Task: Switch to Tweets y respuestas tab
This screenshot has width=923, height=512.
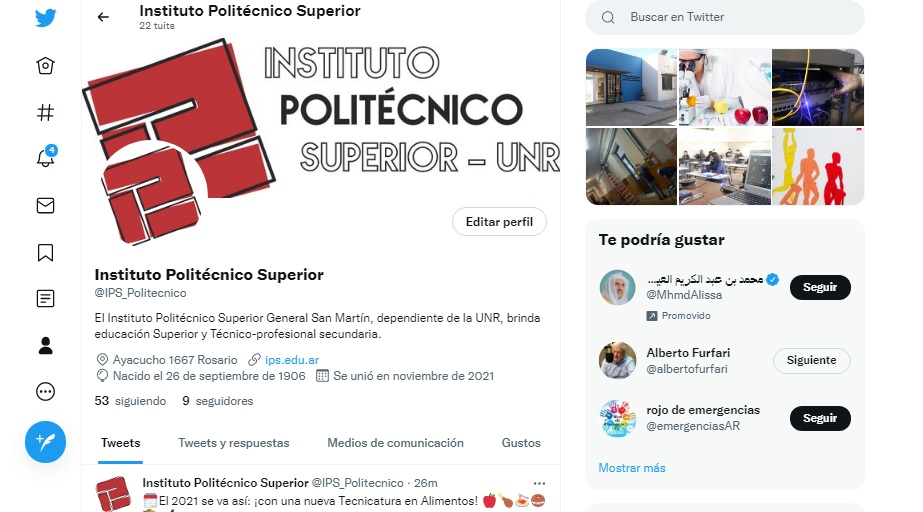Action: coord(234,443)
